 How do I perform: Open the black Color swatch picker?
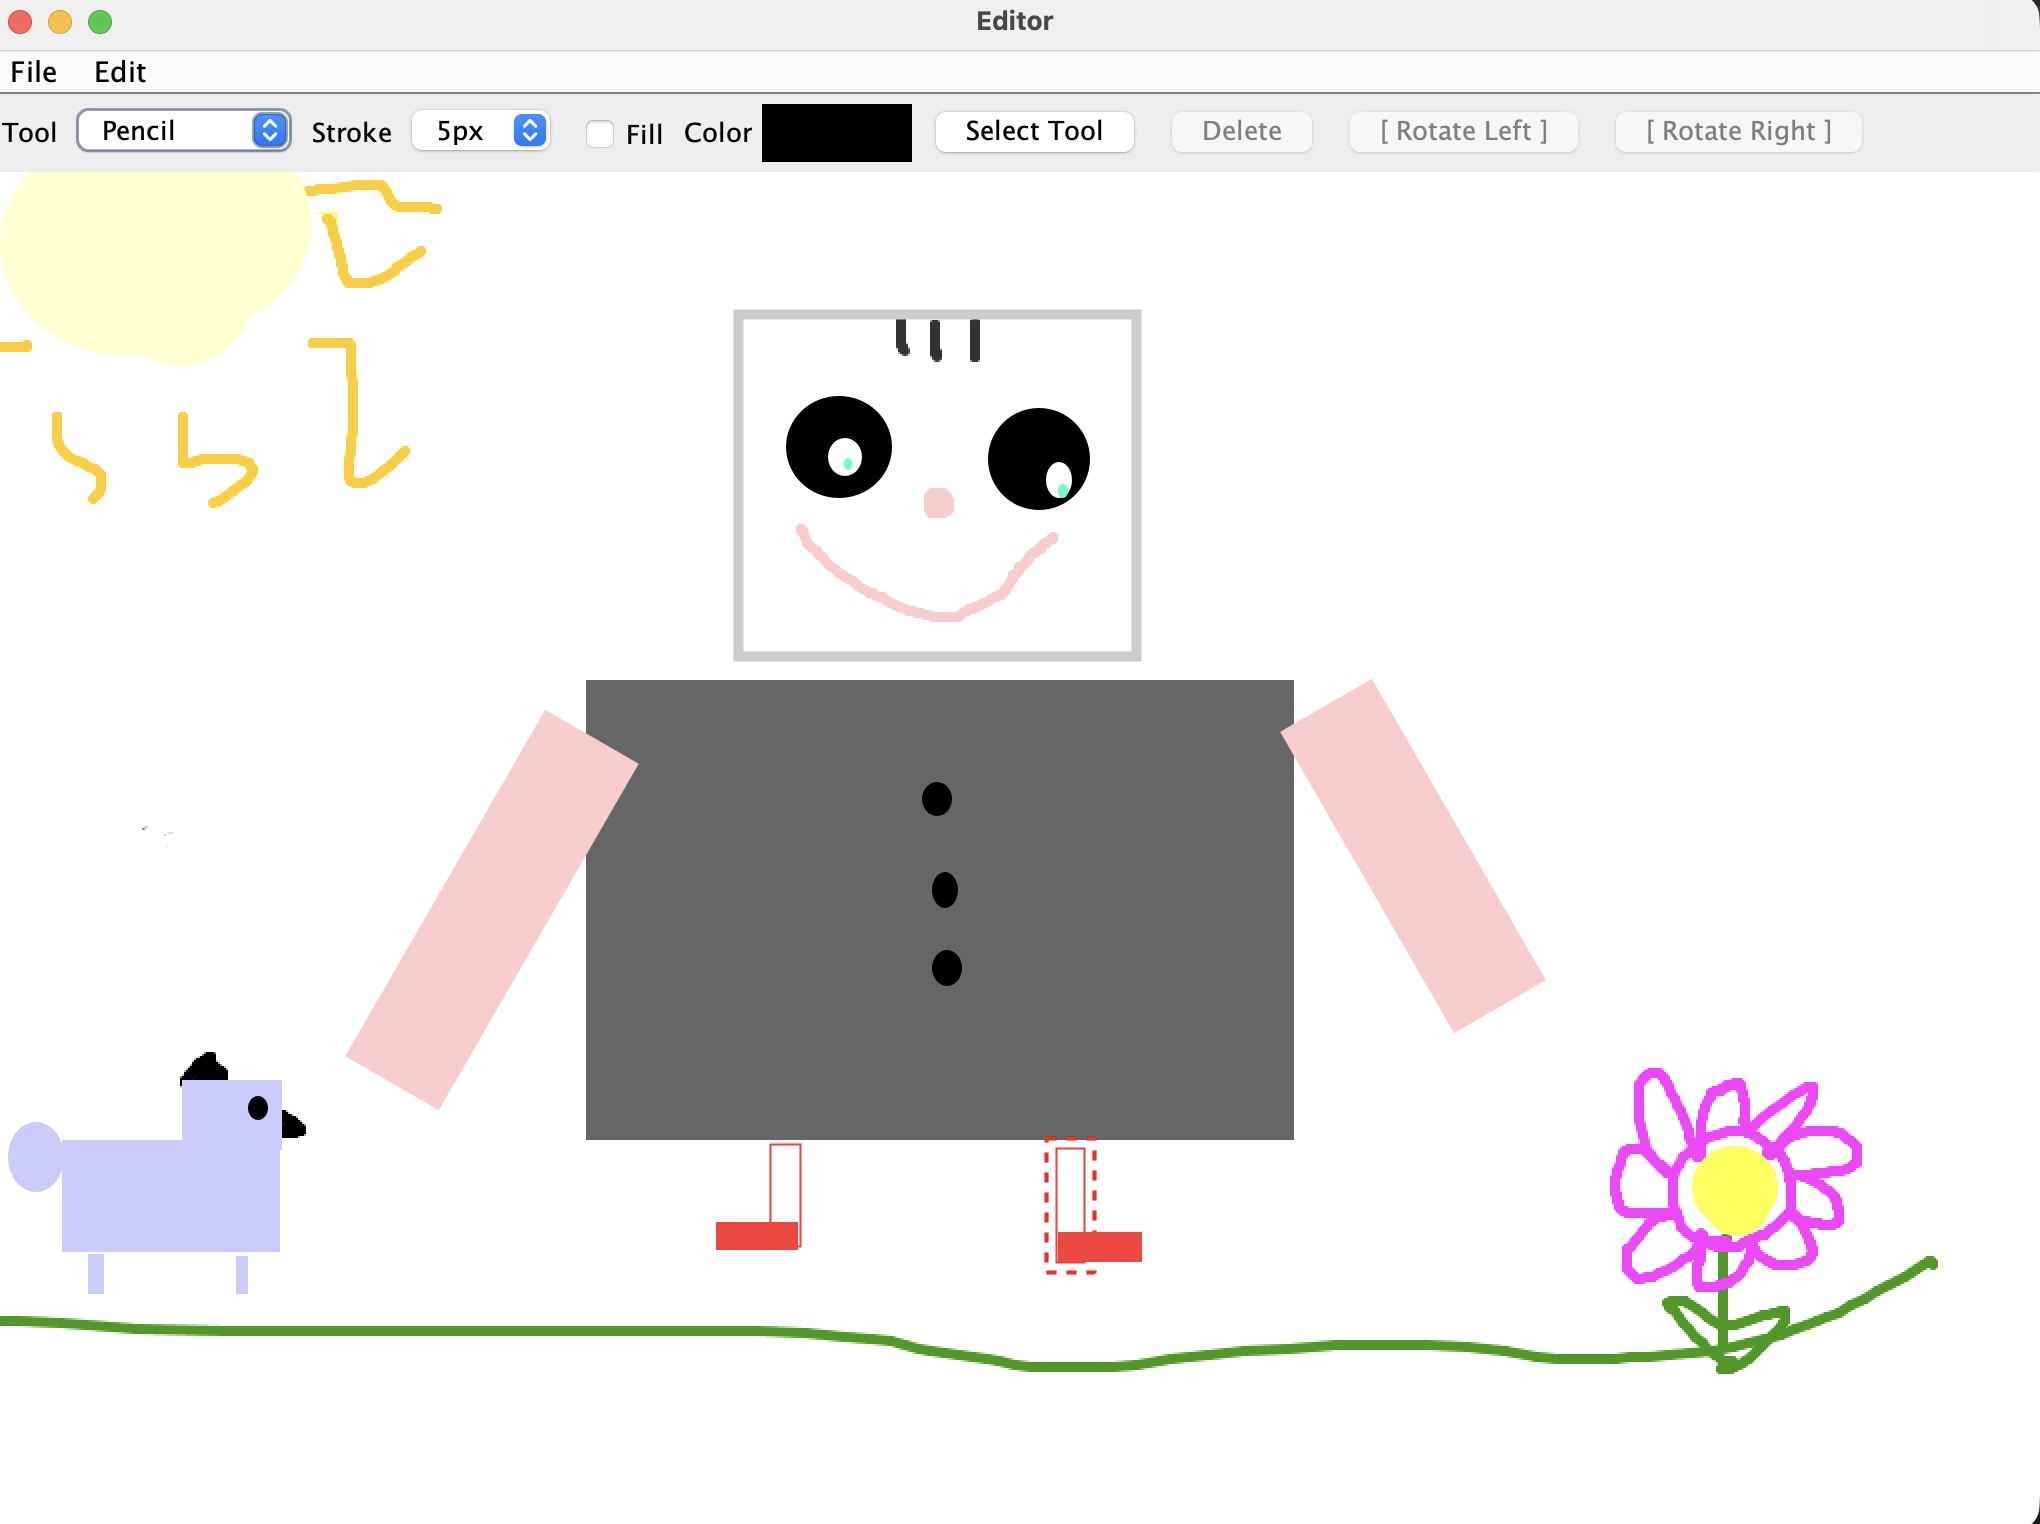836,132
